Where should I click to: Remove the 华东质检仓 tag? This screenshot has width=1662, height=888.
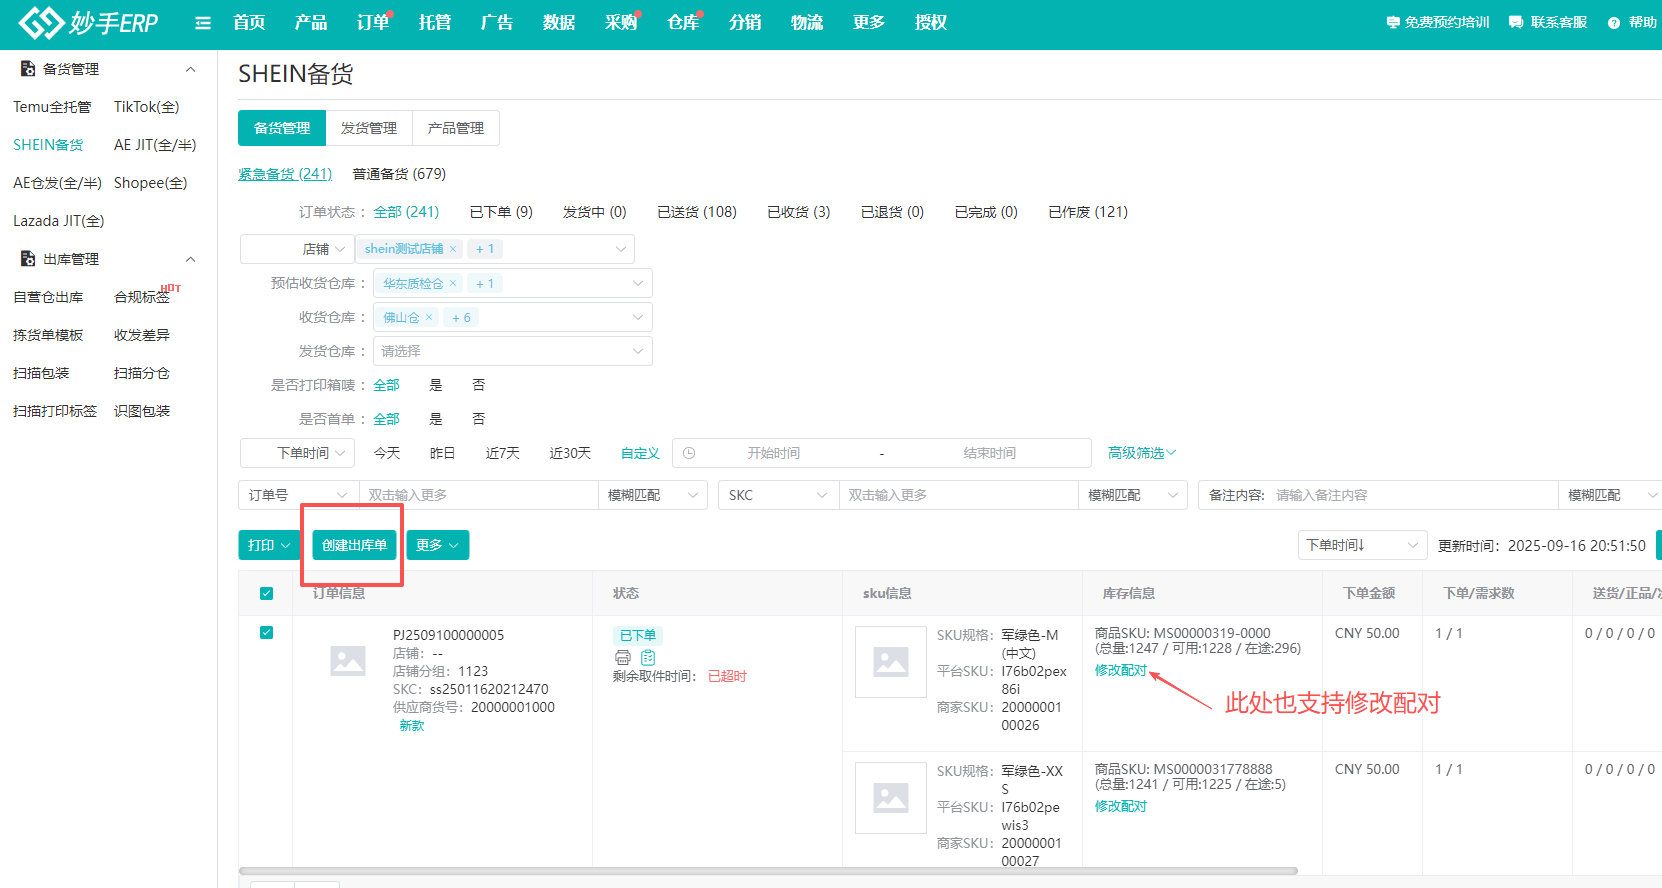(453, 283)
